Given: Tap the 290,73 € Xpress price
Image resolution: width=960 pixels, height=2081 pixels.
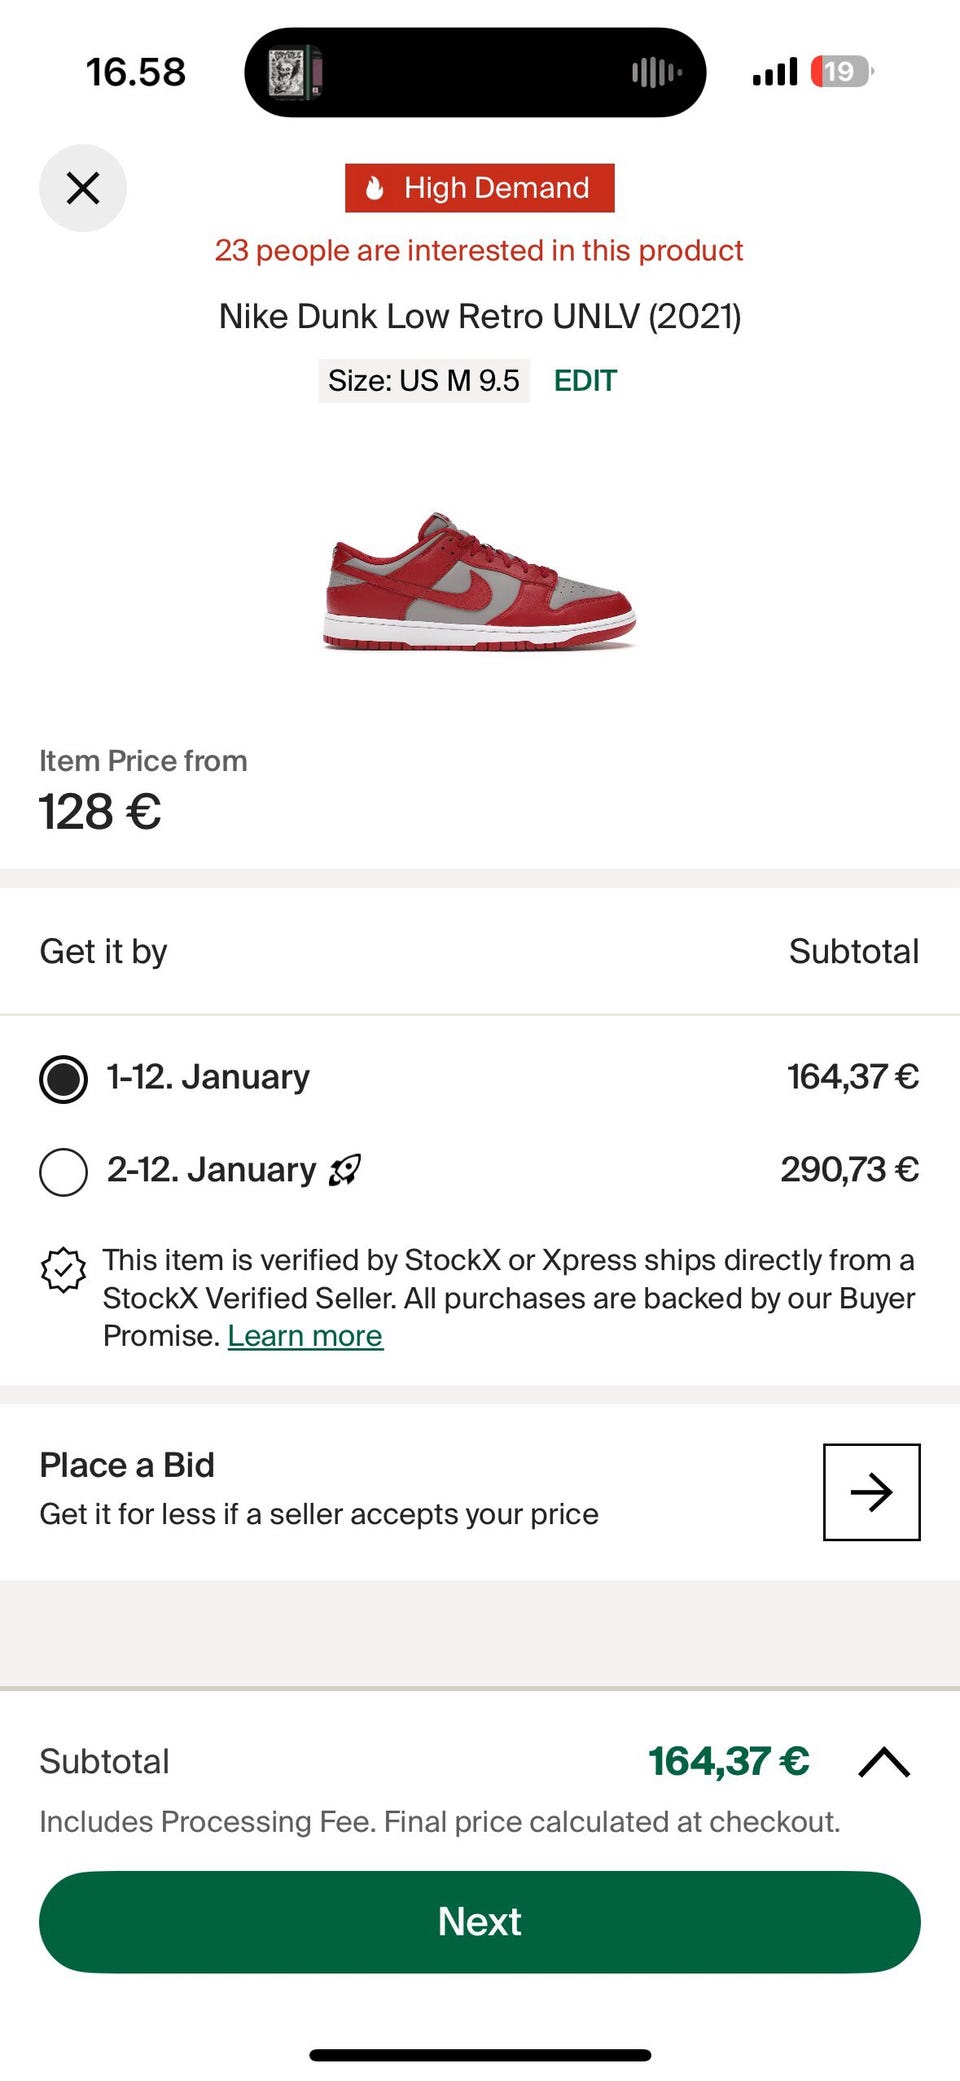Looking at the screenshot, I should point(849,1169).
